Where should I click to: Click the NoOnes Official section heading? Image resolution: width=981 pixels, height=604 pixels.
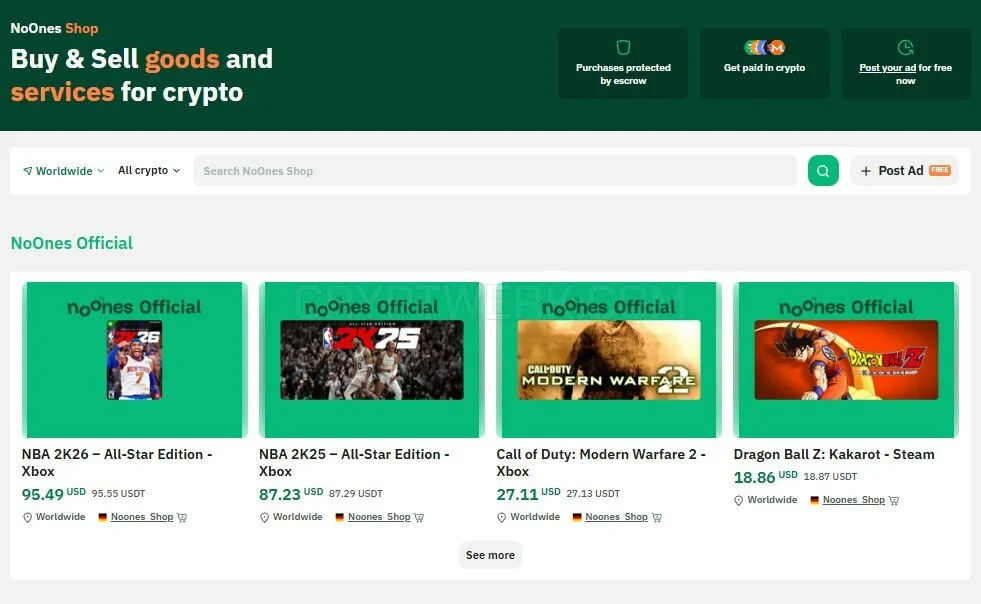(x=72, y=243)
